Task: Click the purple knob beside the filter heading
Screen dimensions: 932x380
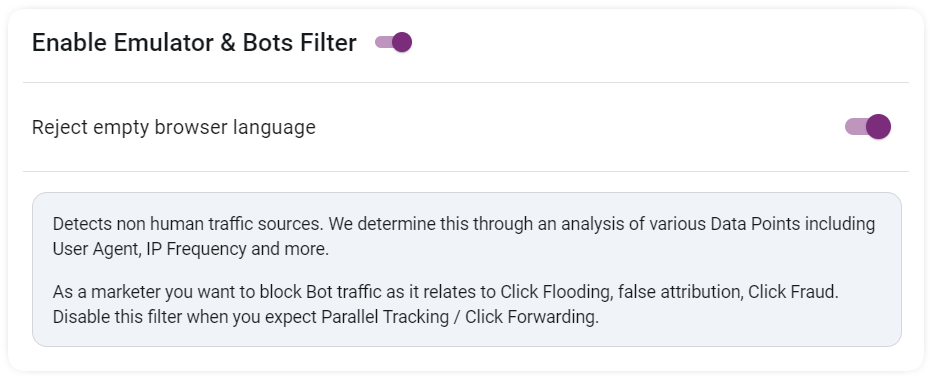Action: 402,42
